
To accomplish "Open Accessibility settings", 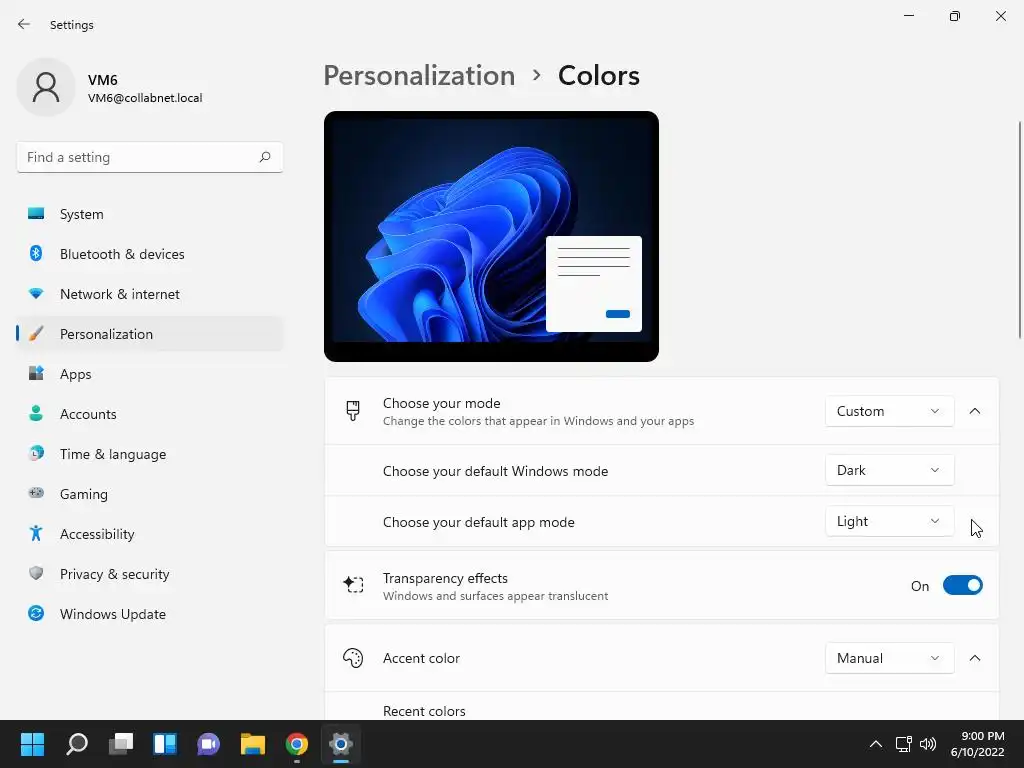I will click(150, 534).
